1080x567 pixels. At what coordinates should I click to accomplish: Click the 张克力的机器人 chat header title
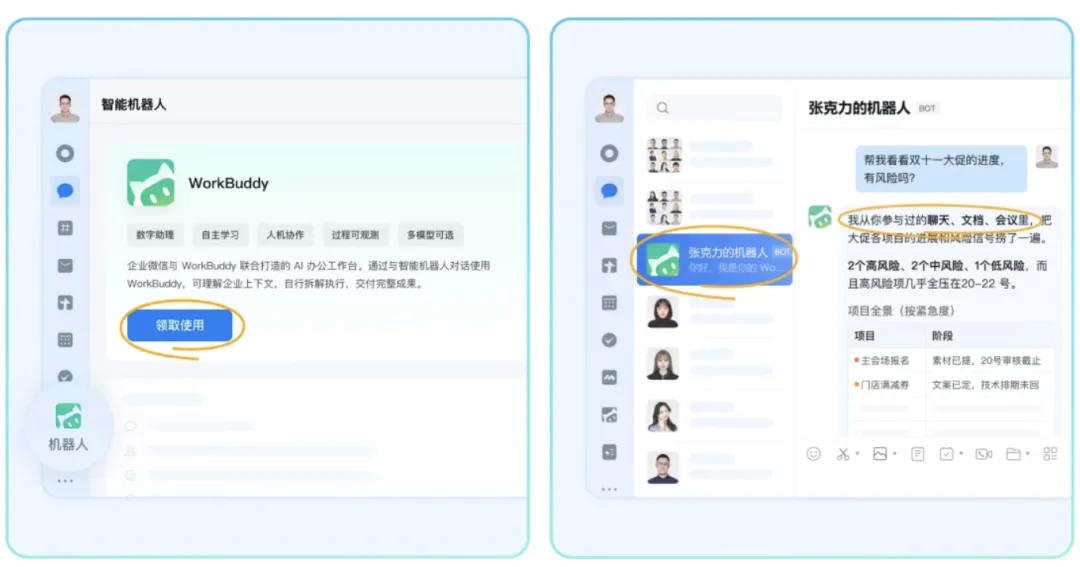(x=859, y=108)
